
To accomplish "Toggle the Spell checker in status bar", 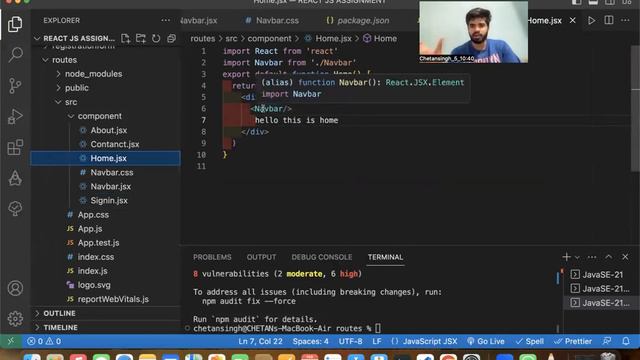I will [x=529, y=341].
